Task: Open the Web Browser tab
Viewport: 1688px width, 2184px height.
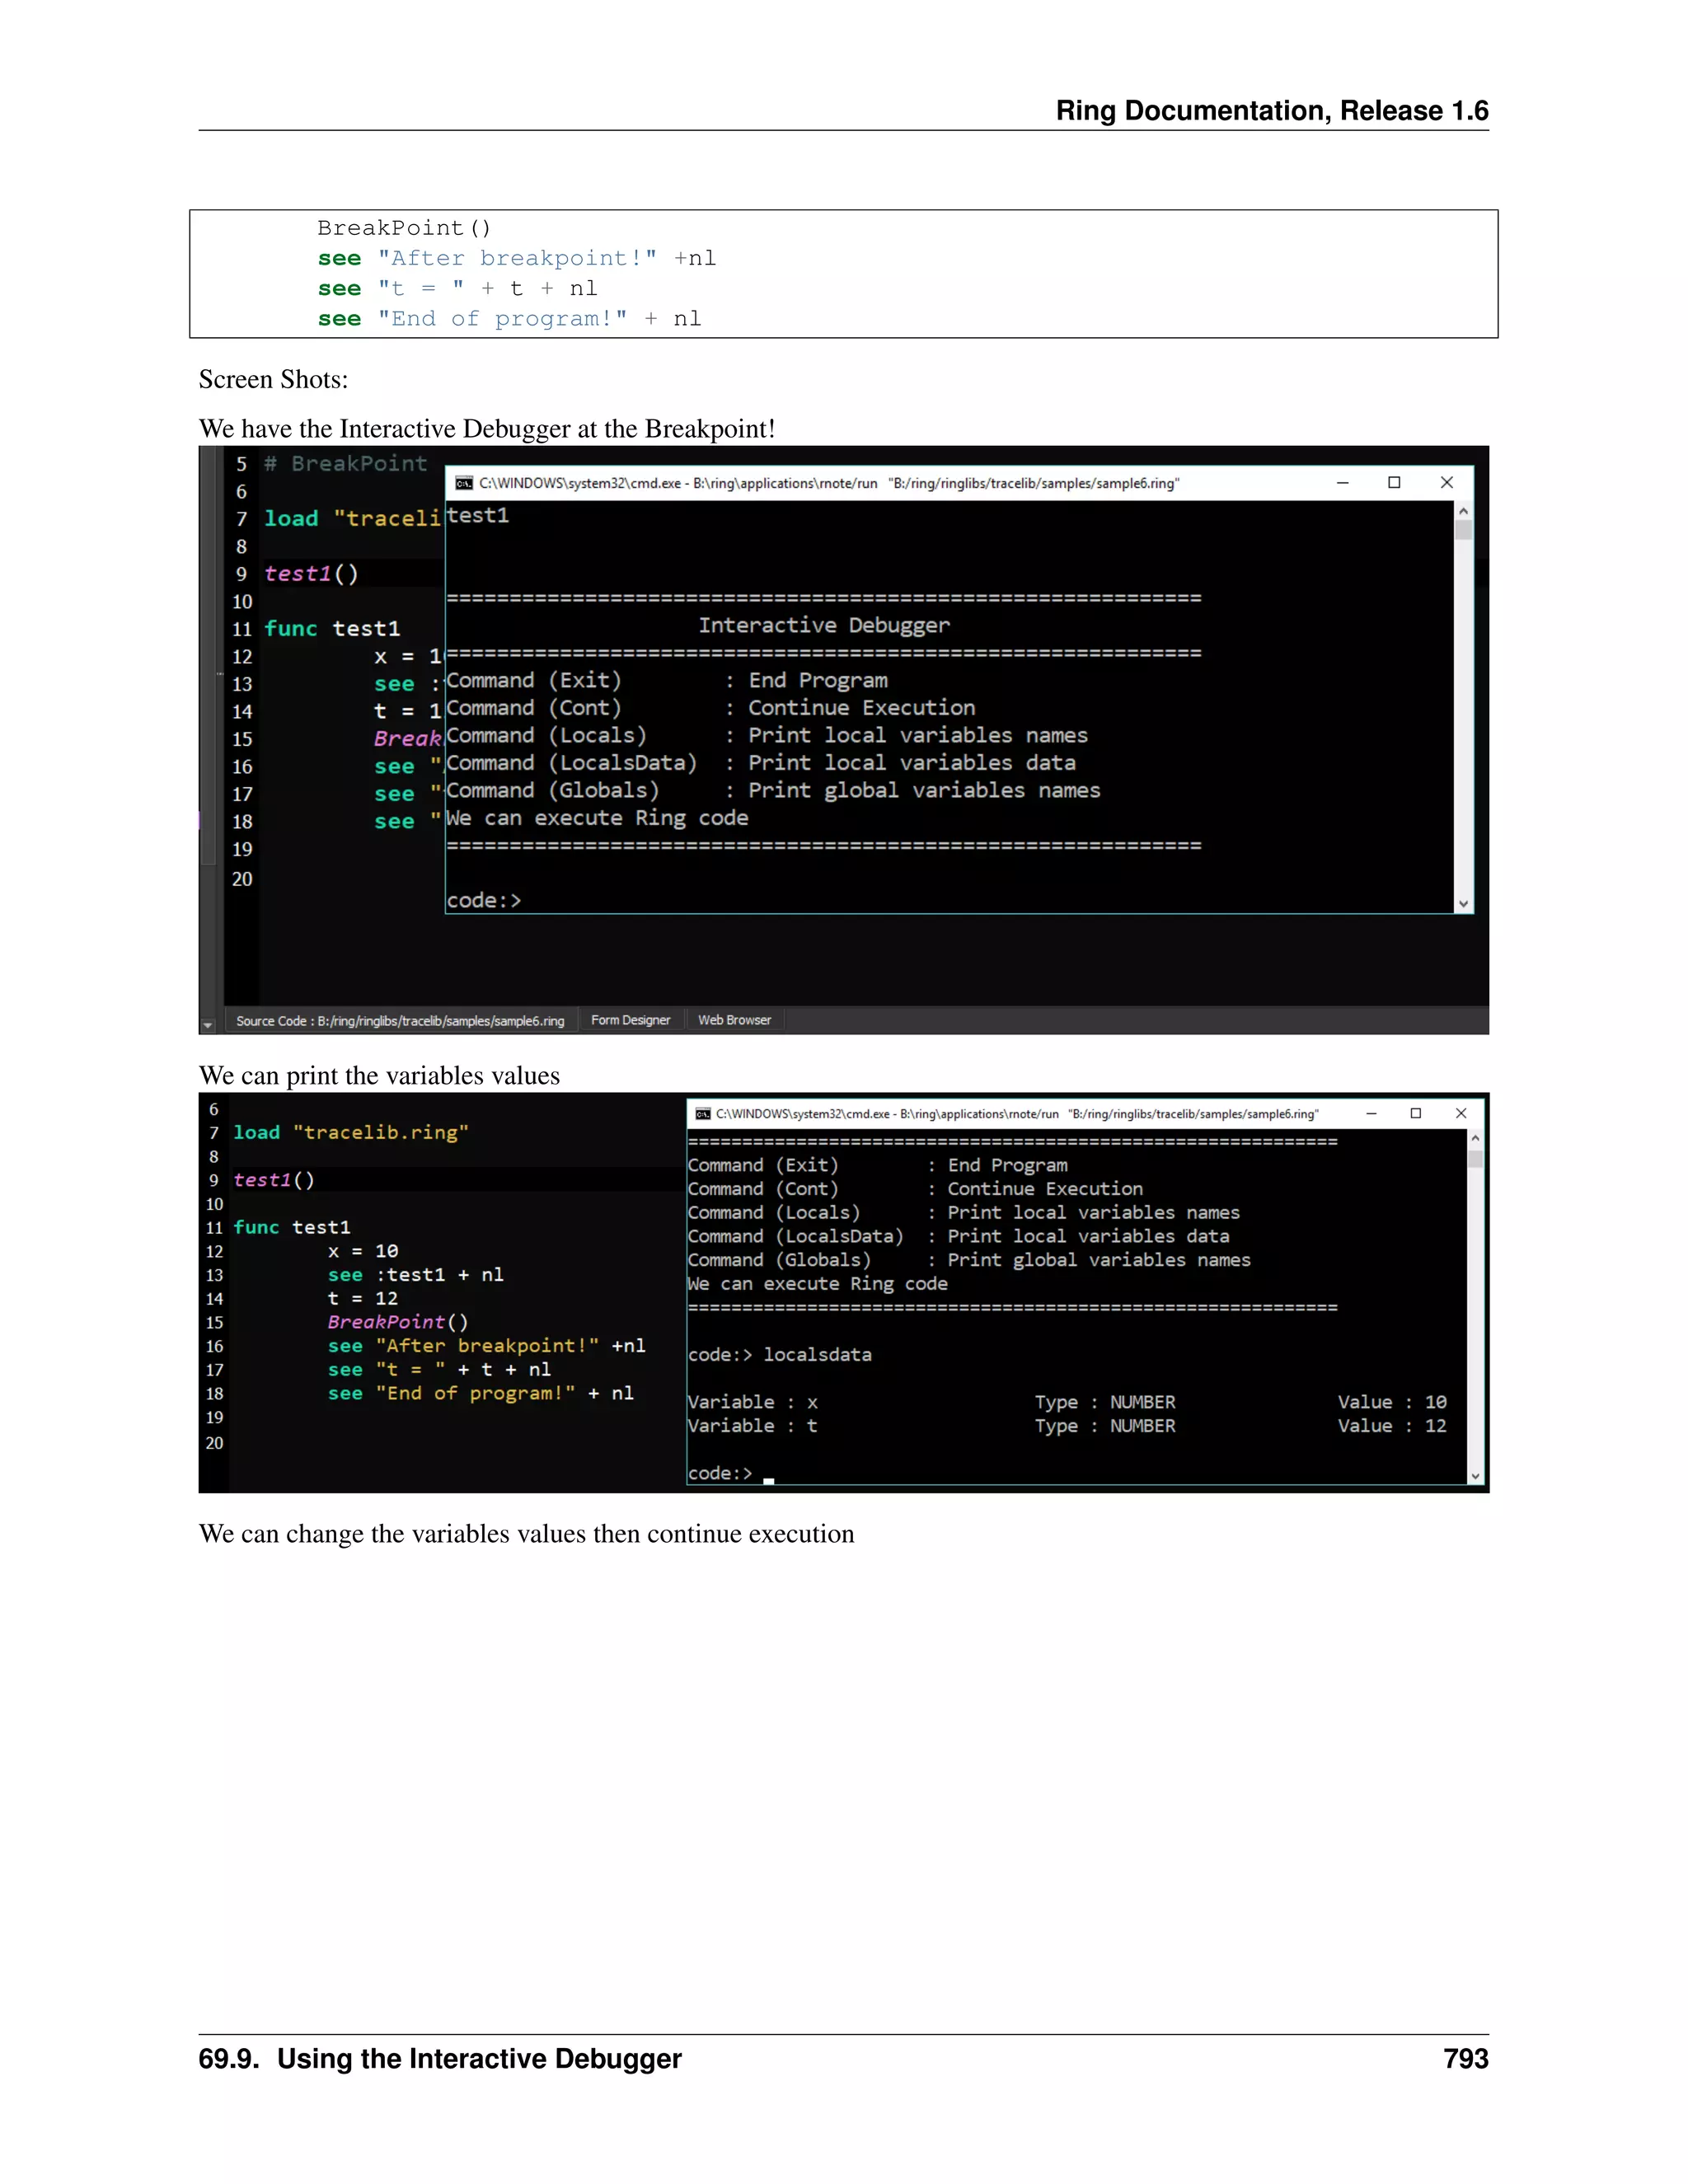Action: (x=734, y=1020)
